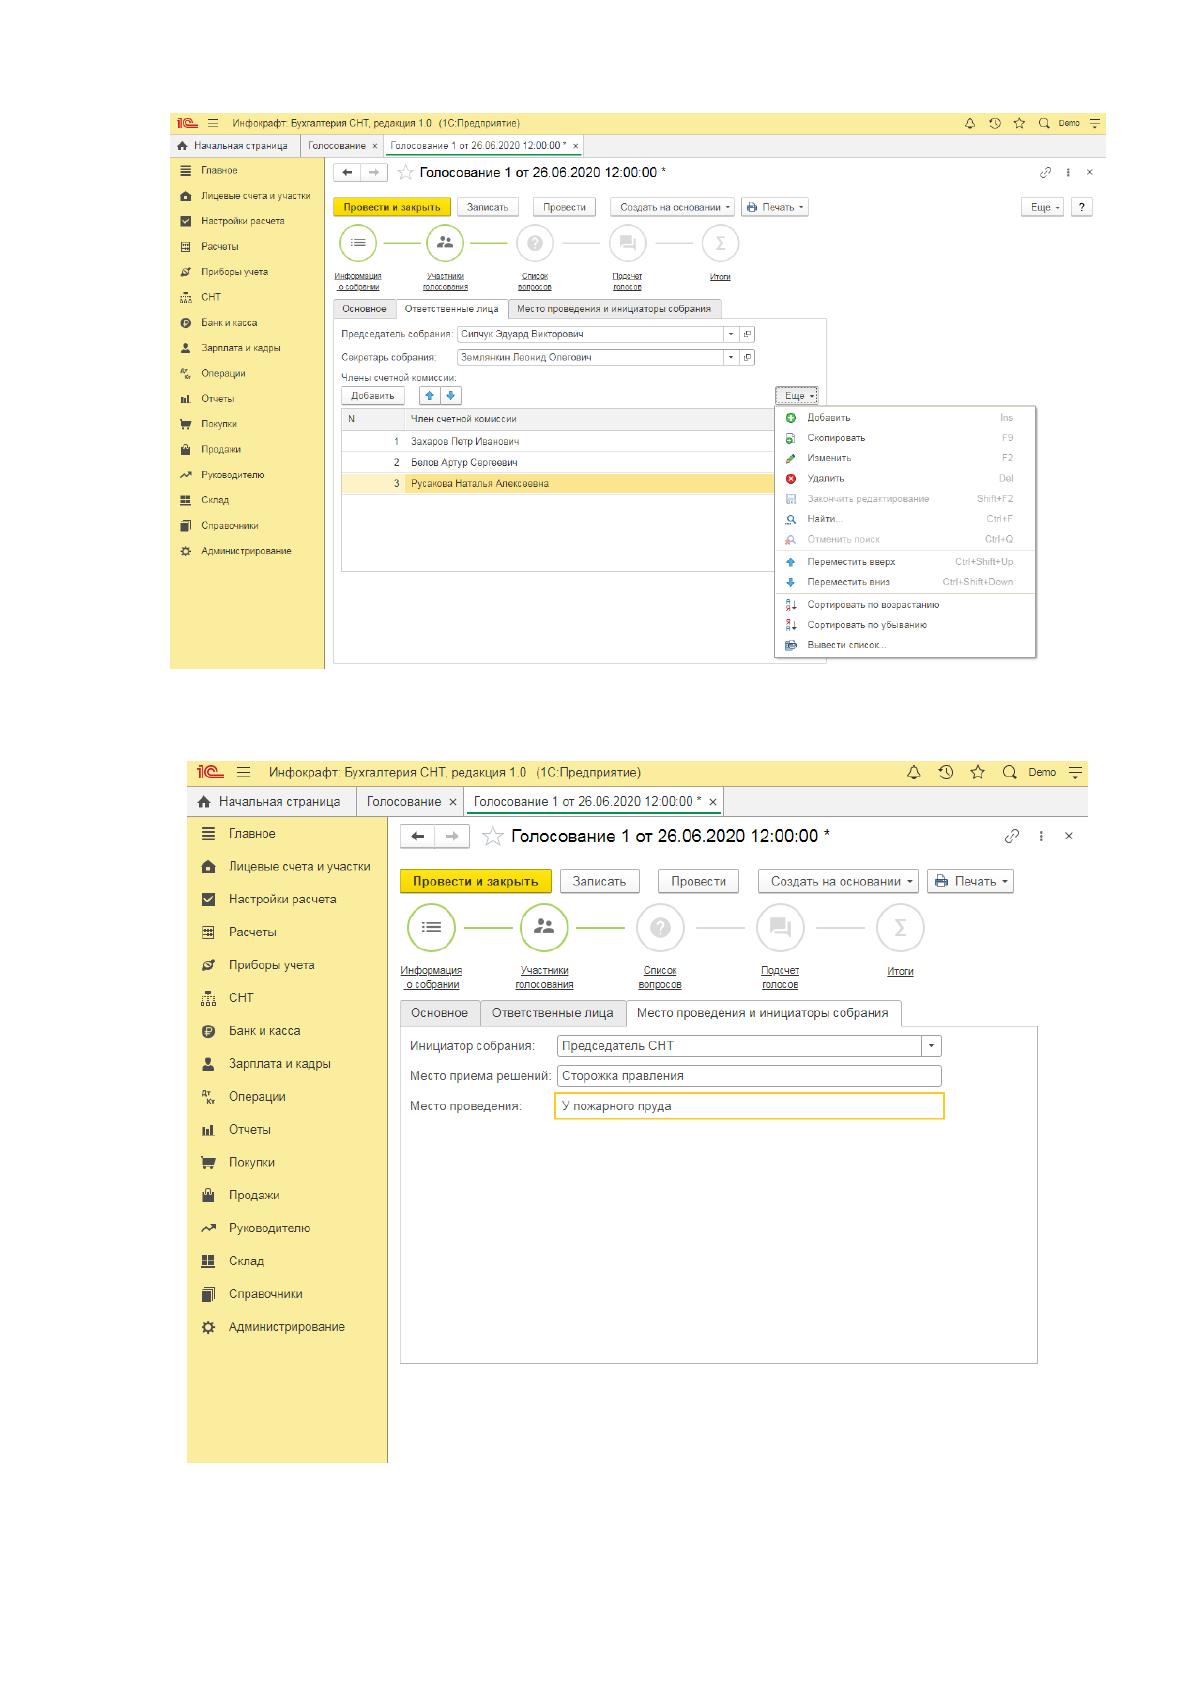
Task: Click Список вопросов question circle in lower screenshot
Action: 660,928
